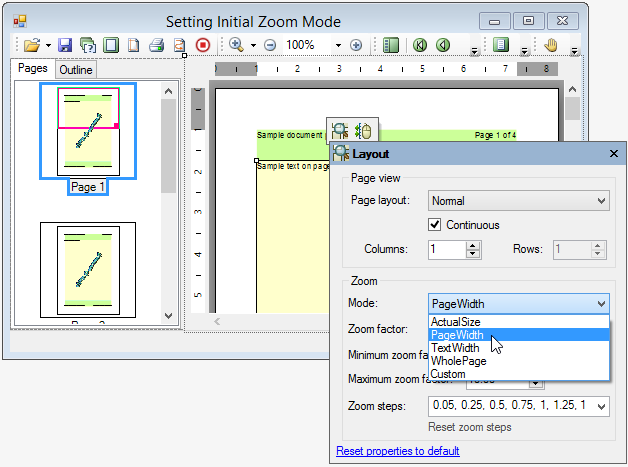Click in the Zoom steps field
628x467 pixels.
517,406
